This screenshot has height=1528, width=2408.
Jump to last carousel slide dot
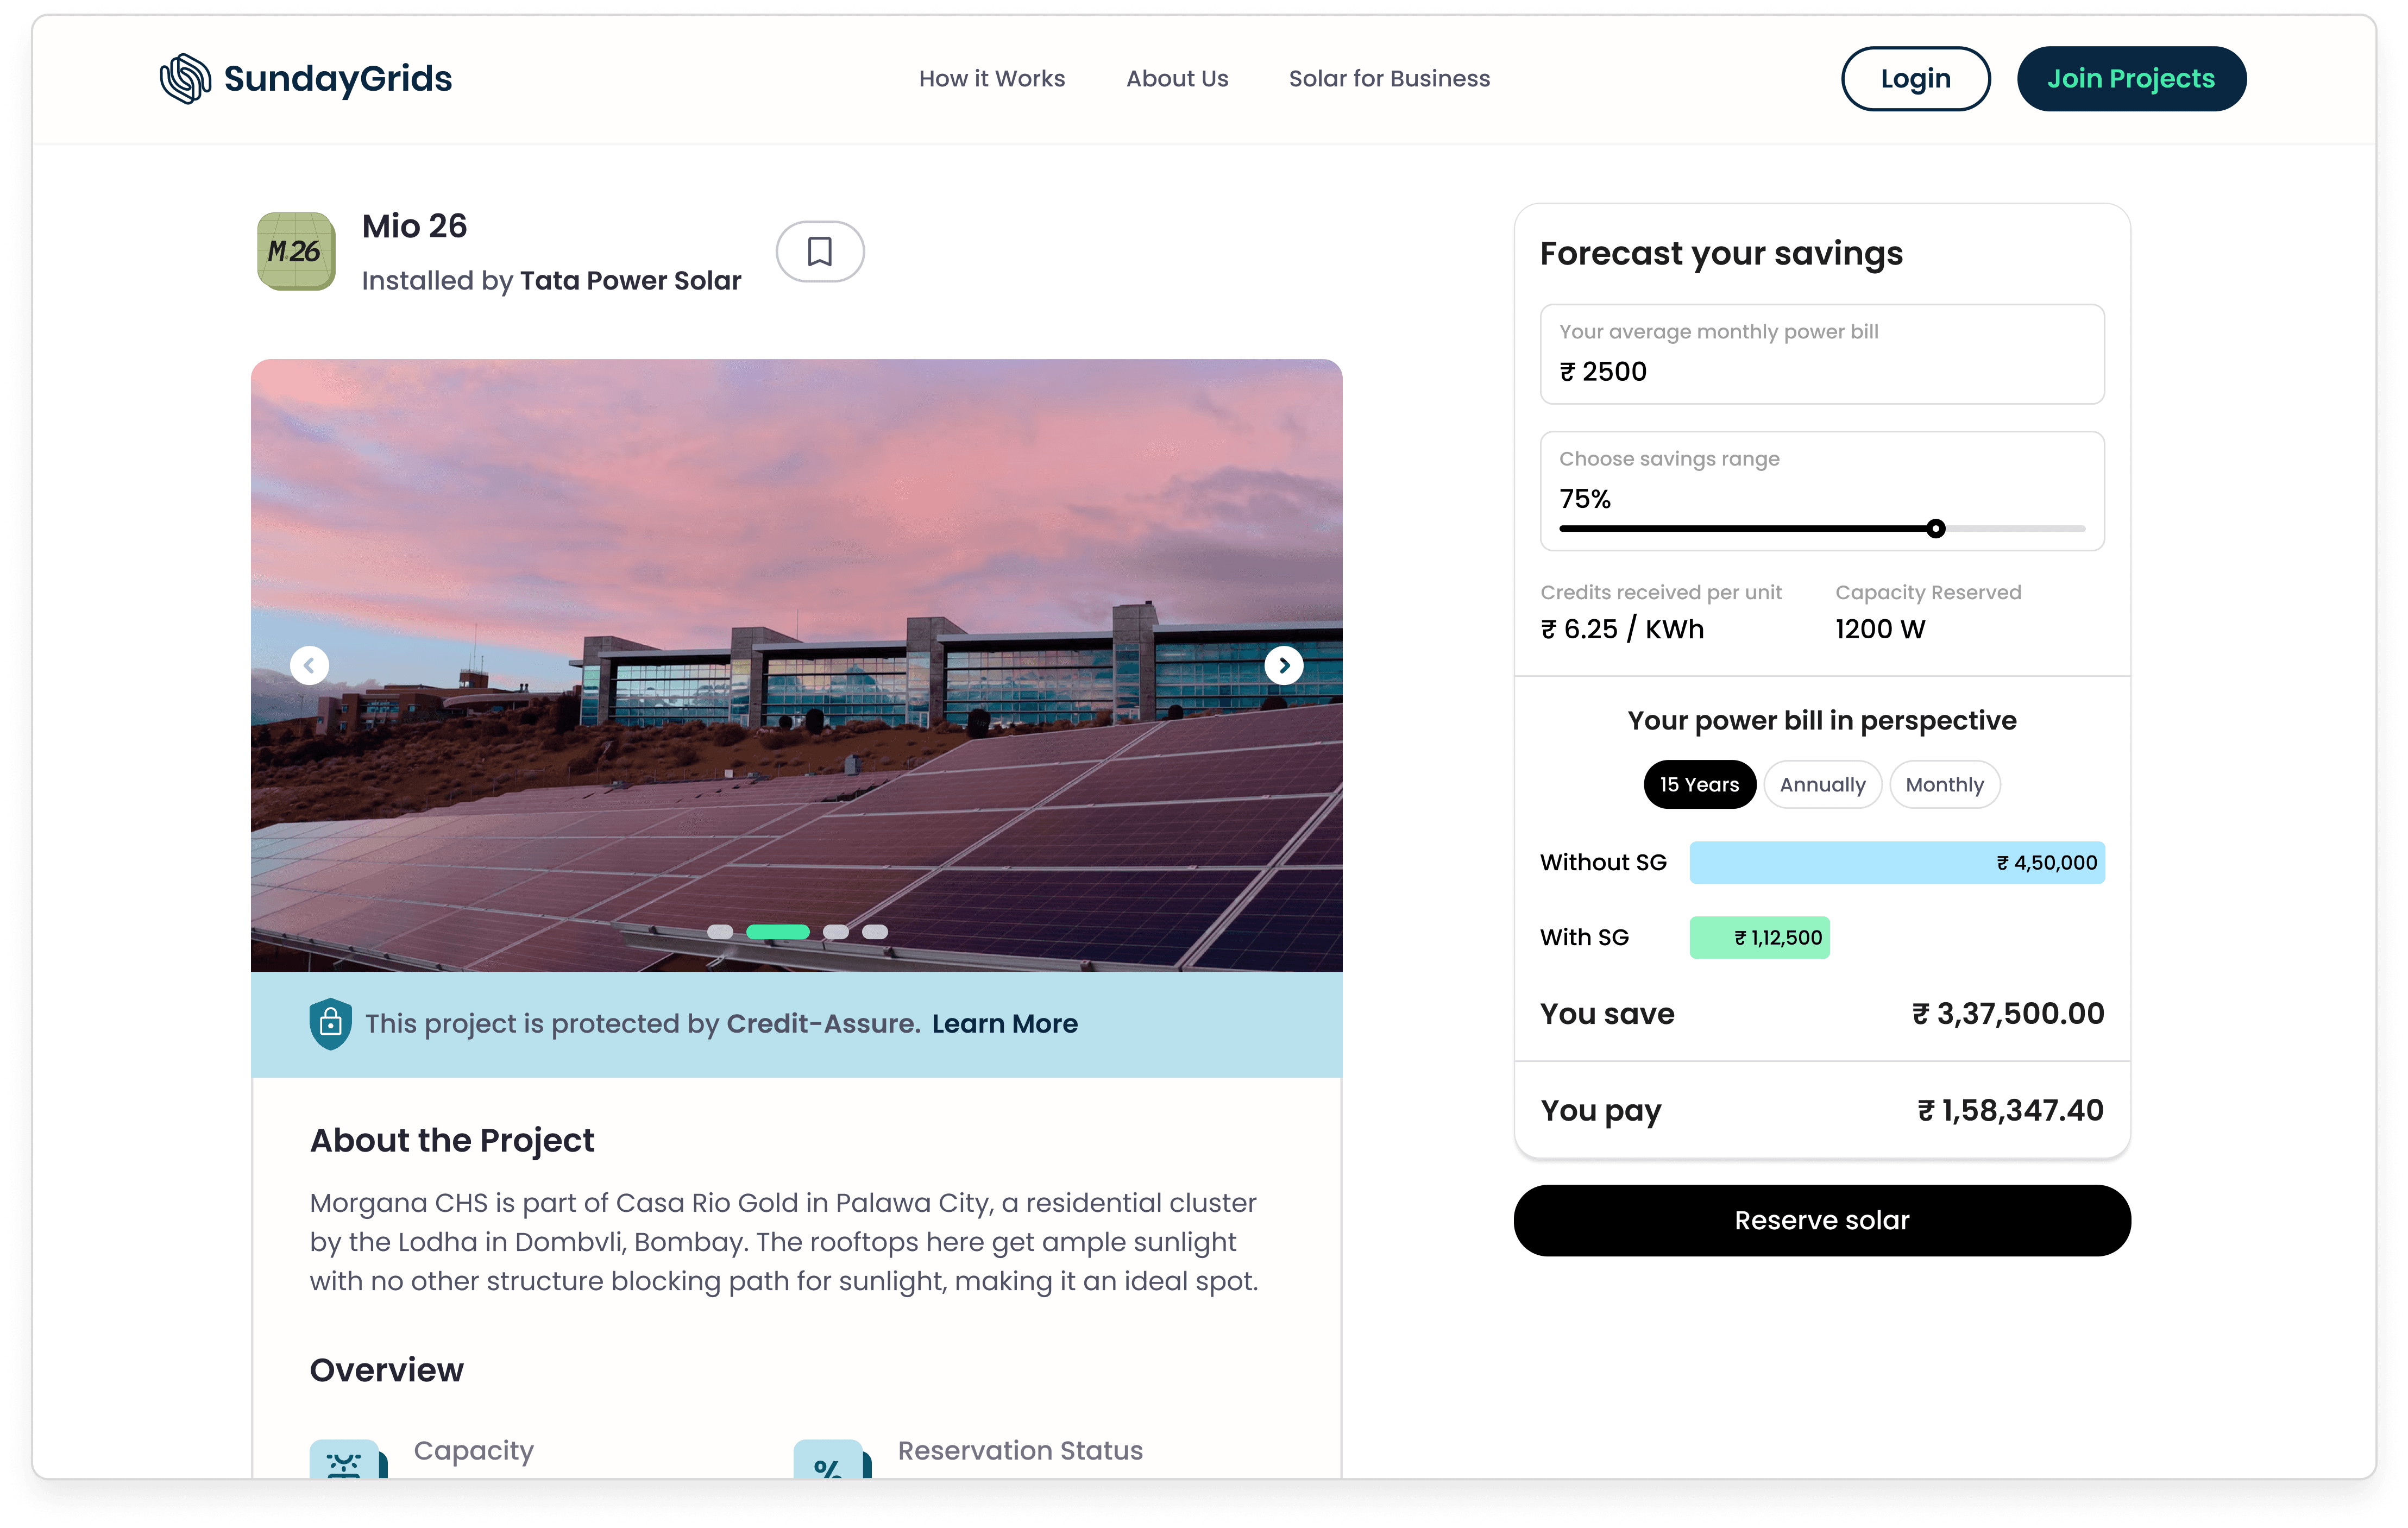(875, 932)
